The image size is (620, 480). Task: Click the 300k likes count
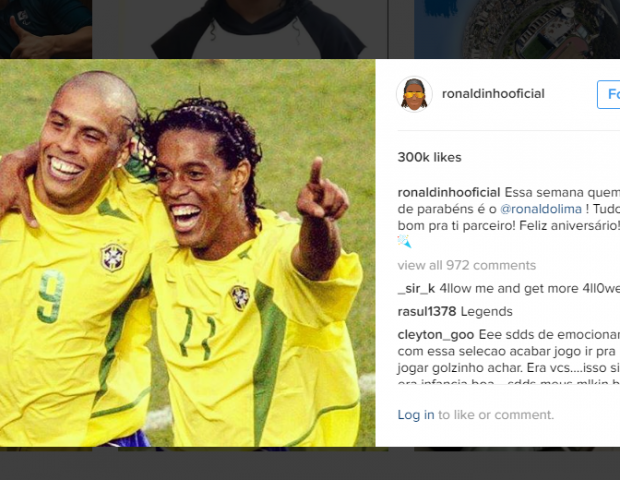tap(429, 157)
